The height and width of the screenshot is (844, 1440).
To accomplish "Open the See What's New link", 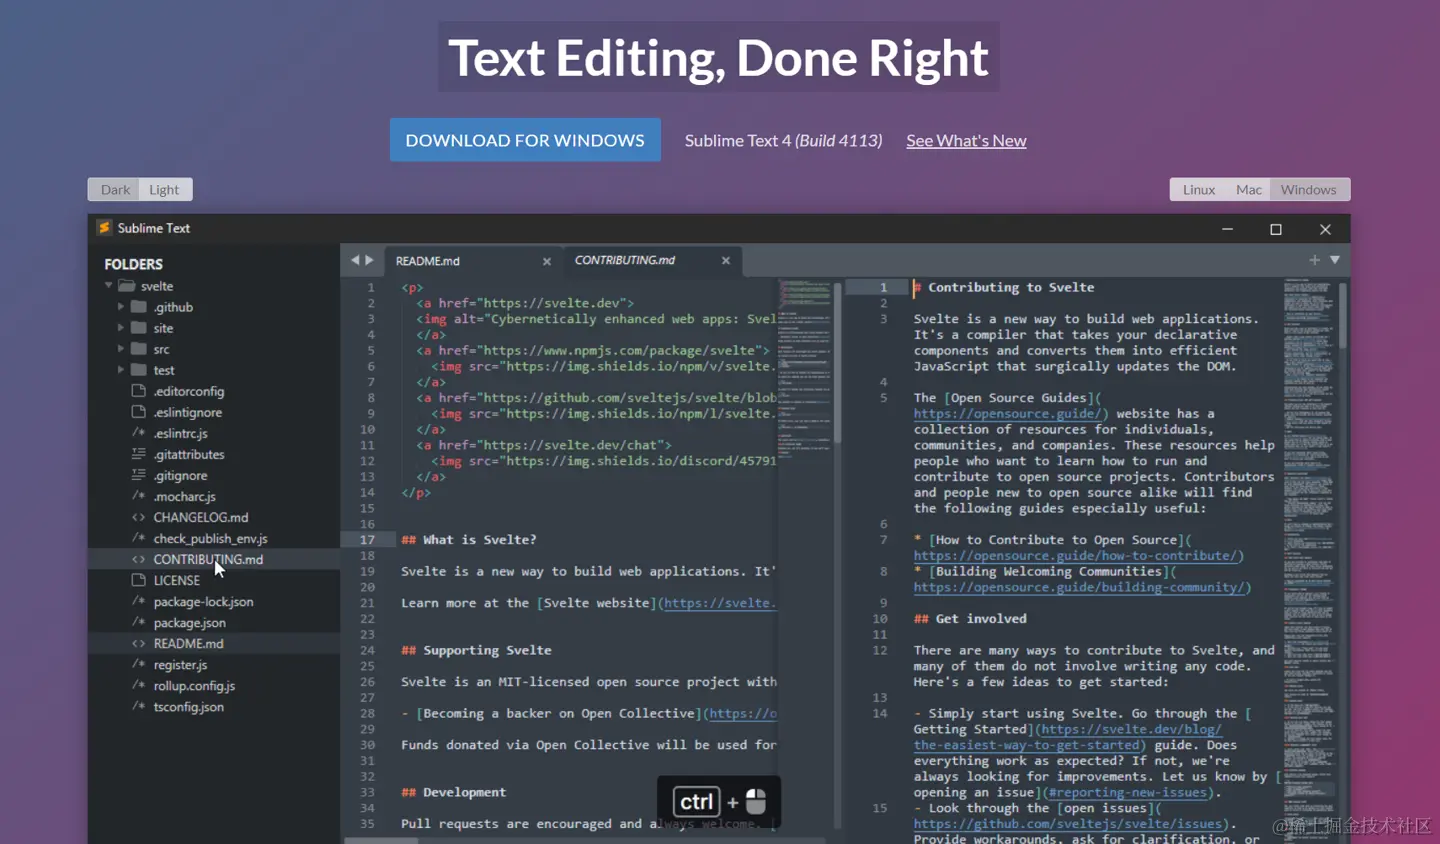I will [x=966, y=141].
